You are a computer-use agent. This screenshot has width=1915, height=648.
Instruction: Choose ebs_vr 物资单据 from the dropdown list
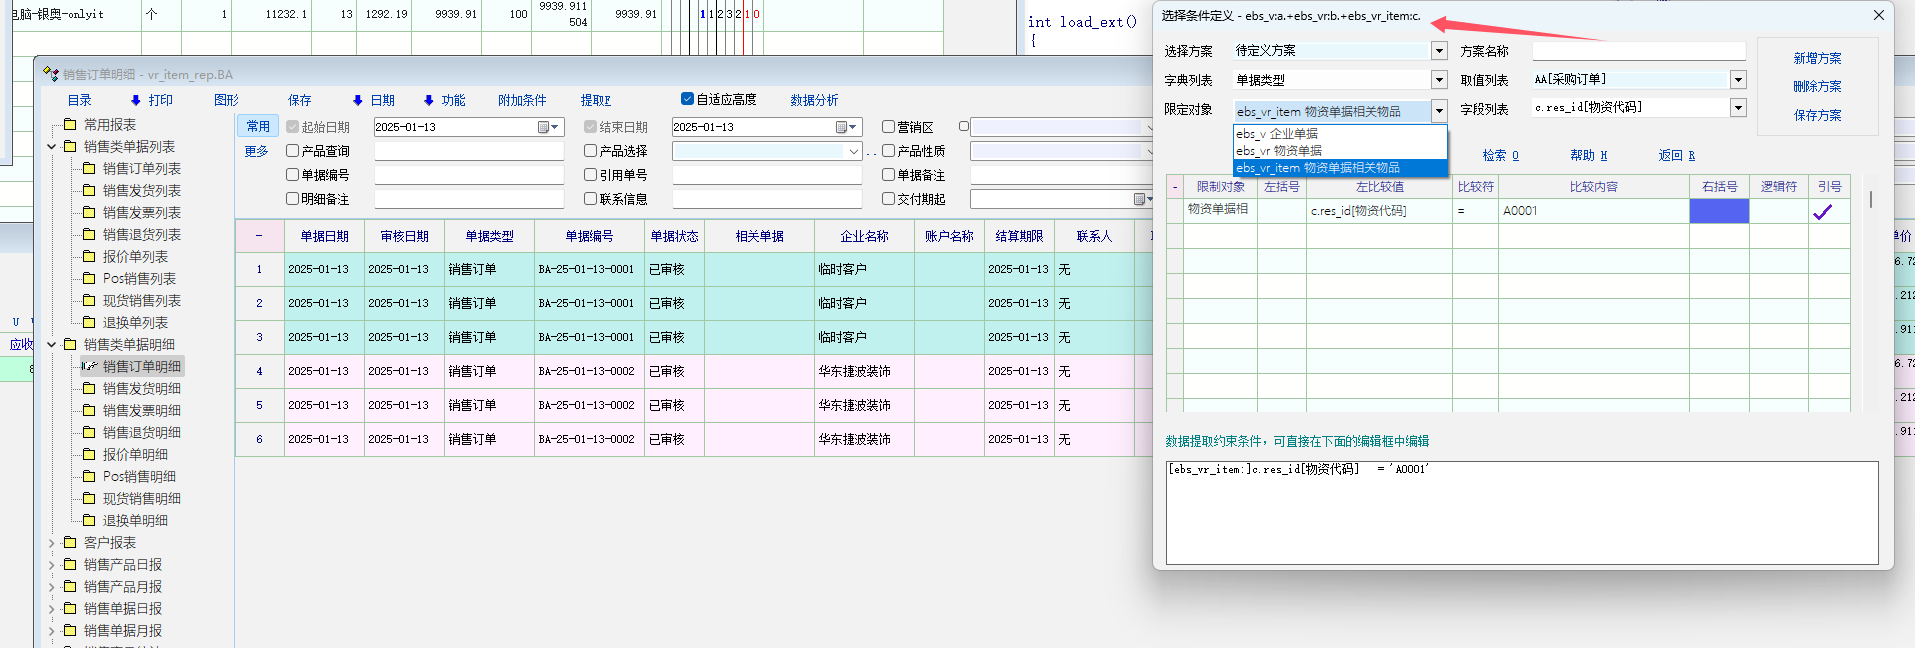1279,151
